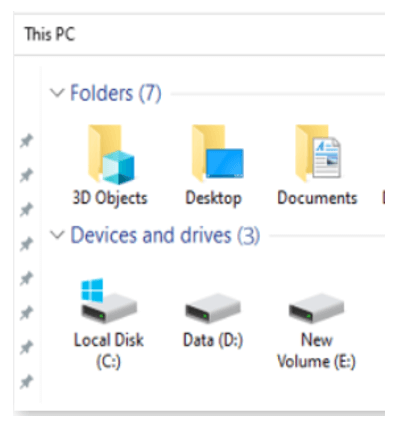
Task: Click the New Volume (E:) label
Action: pos(316,351)
